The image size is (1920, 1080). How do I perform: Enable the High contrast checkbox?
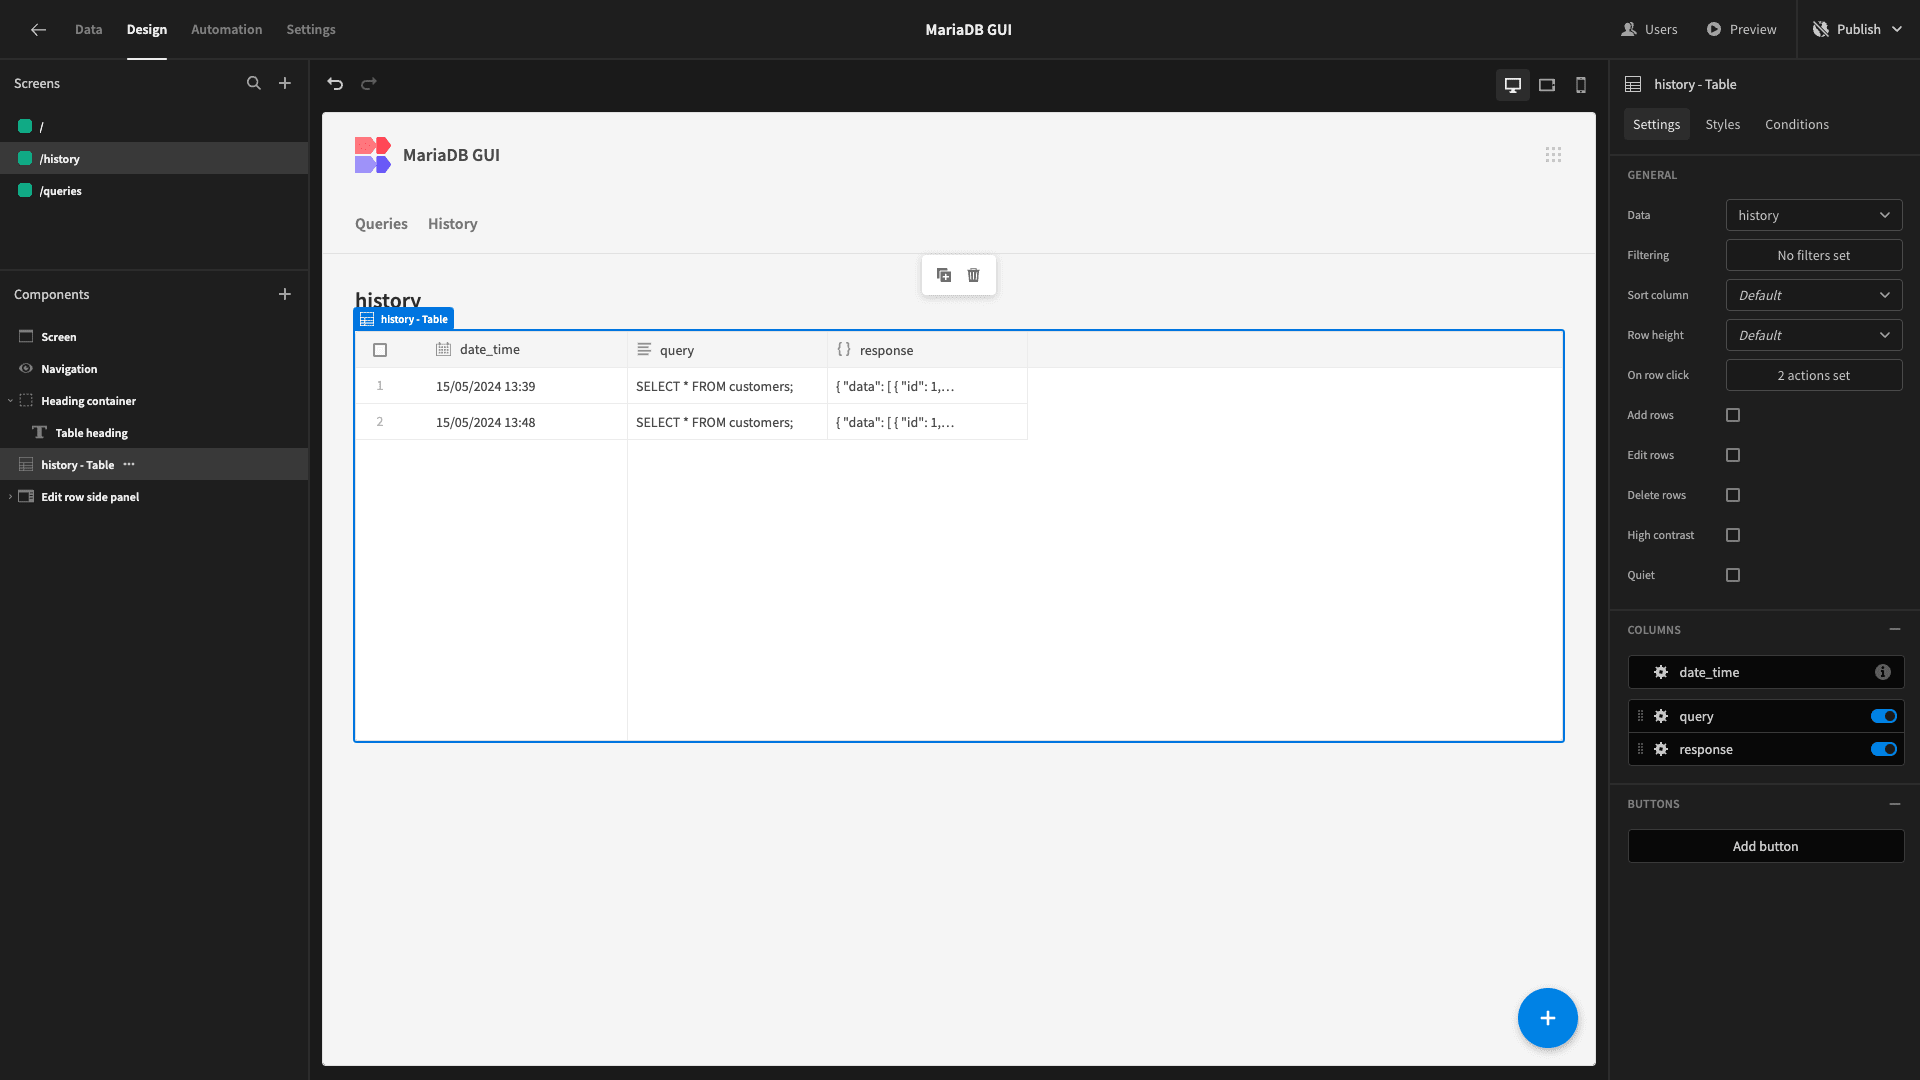[x=1733, y=535]
